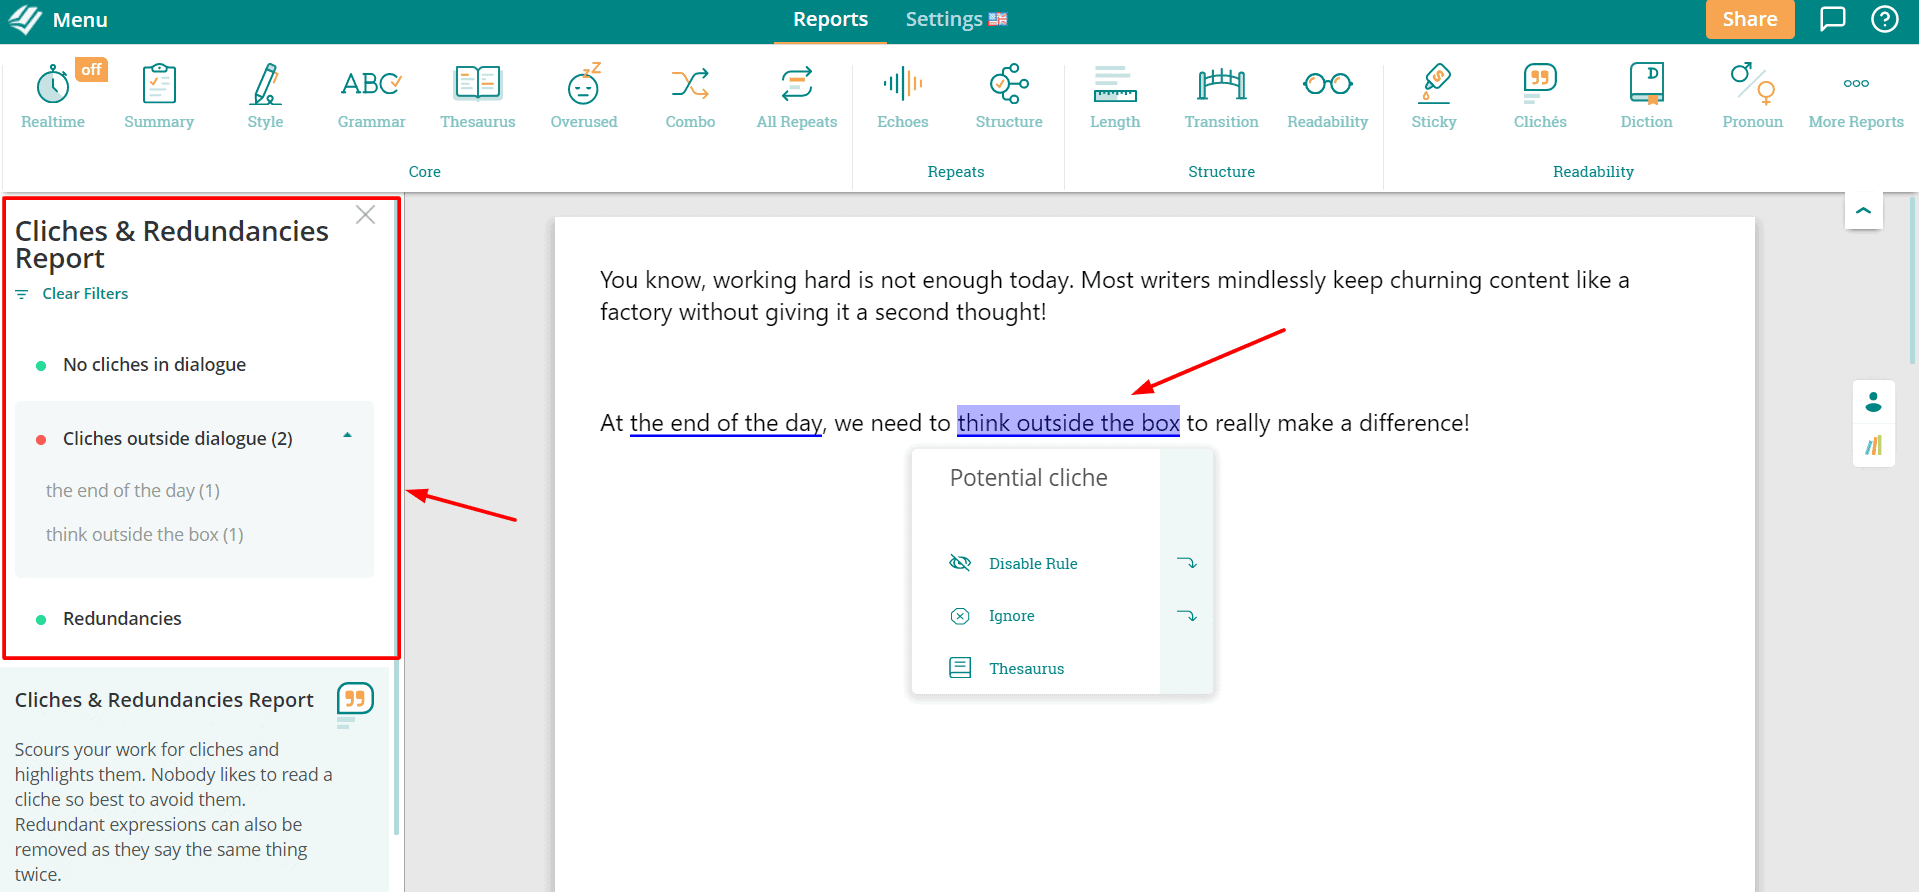Click the vertical scrollbar on the right edge

click(1913, 280)
